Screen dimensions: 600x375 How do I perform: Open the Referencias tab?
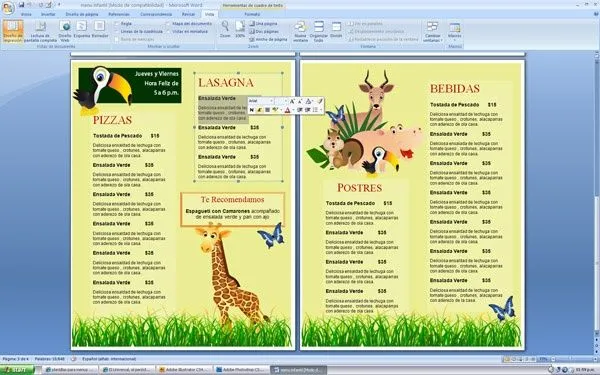click(119, 14)
